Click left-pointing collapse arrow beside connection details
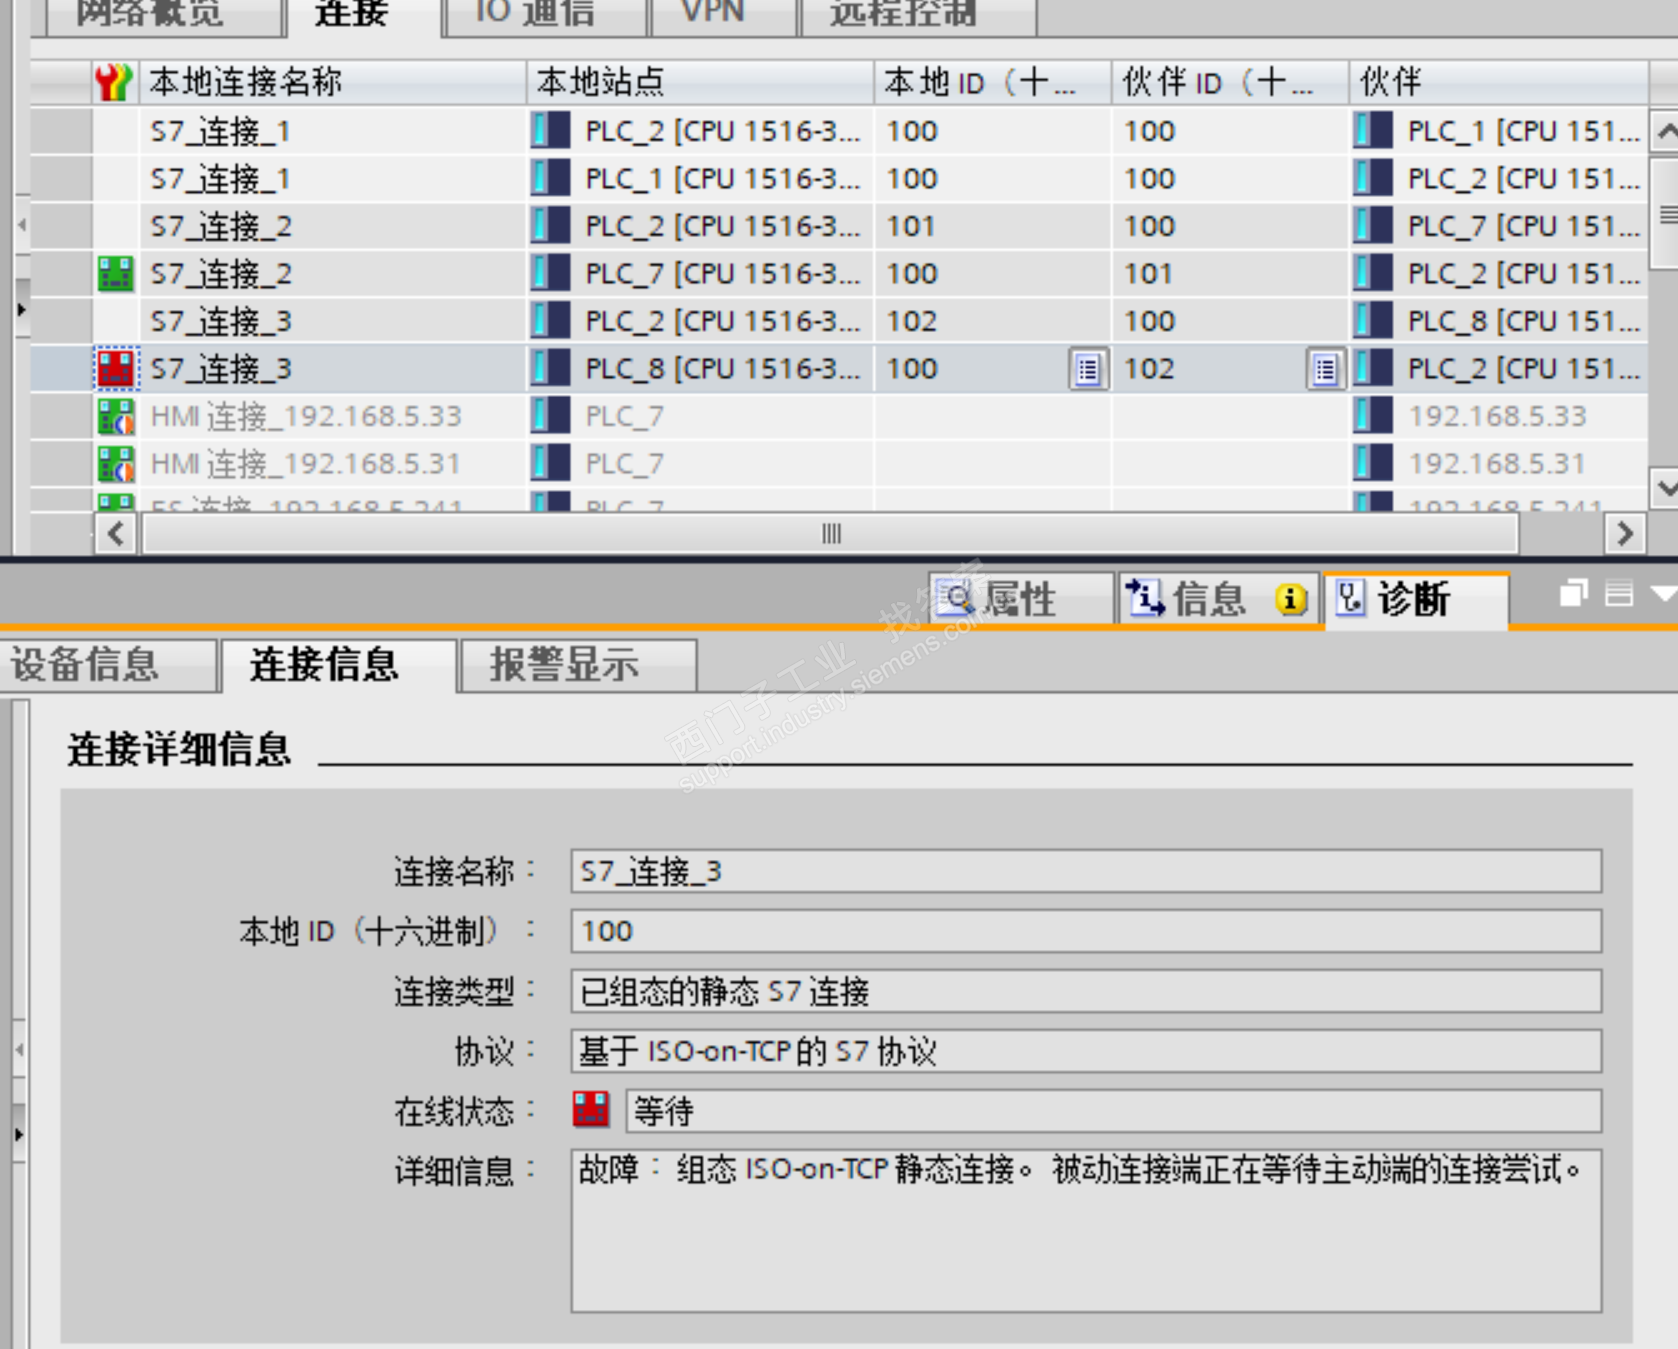The width and height of the screenshot is (1678, 1349). point(19,1050)
